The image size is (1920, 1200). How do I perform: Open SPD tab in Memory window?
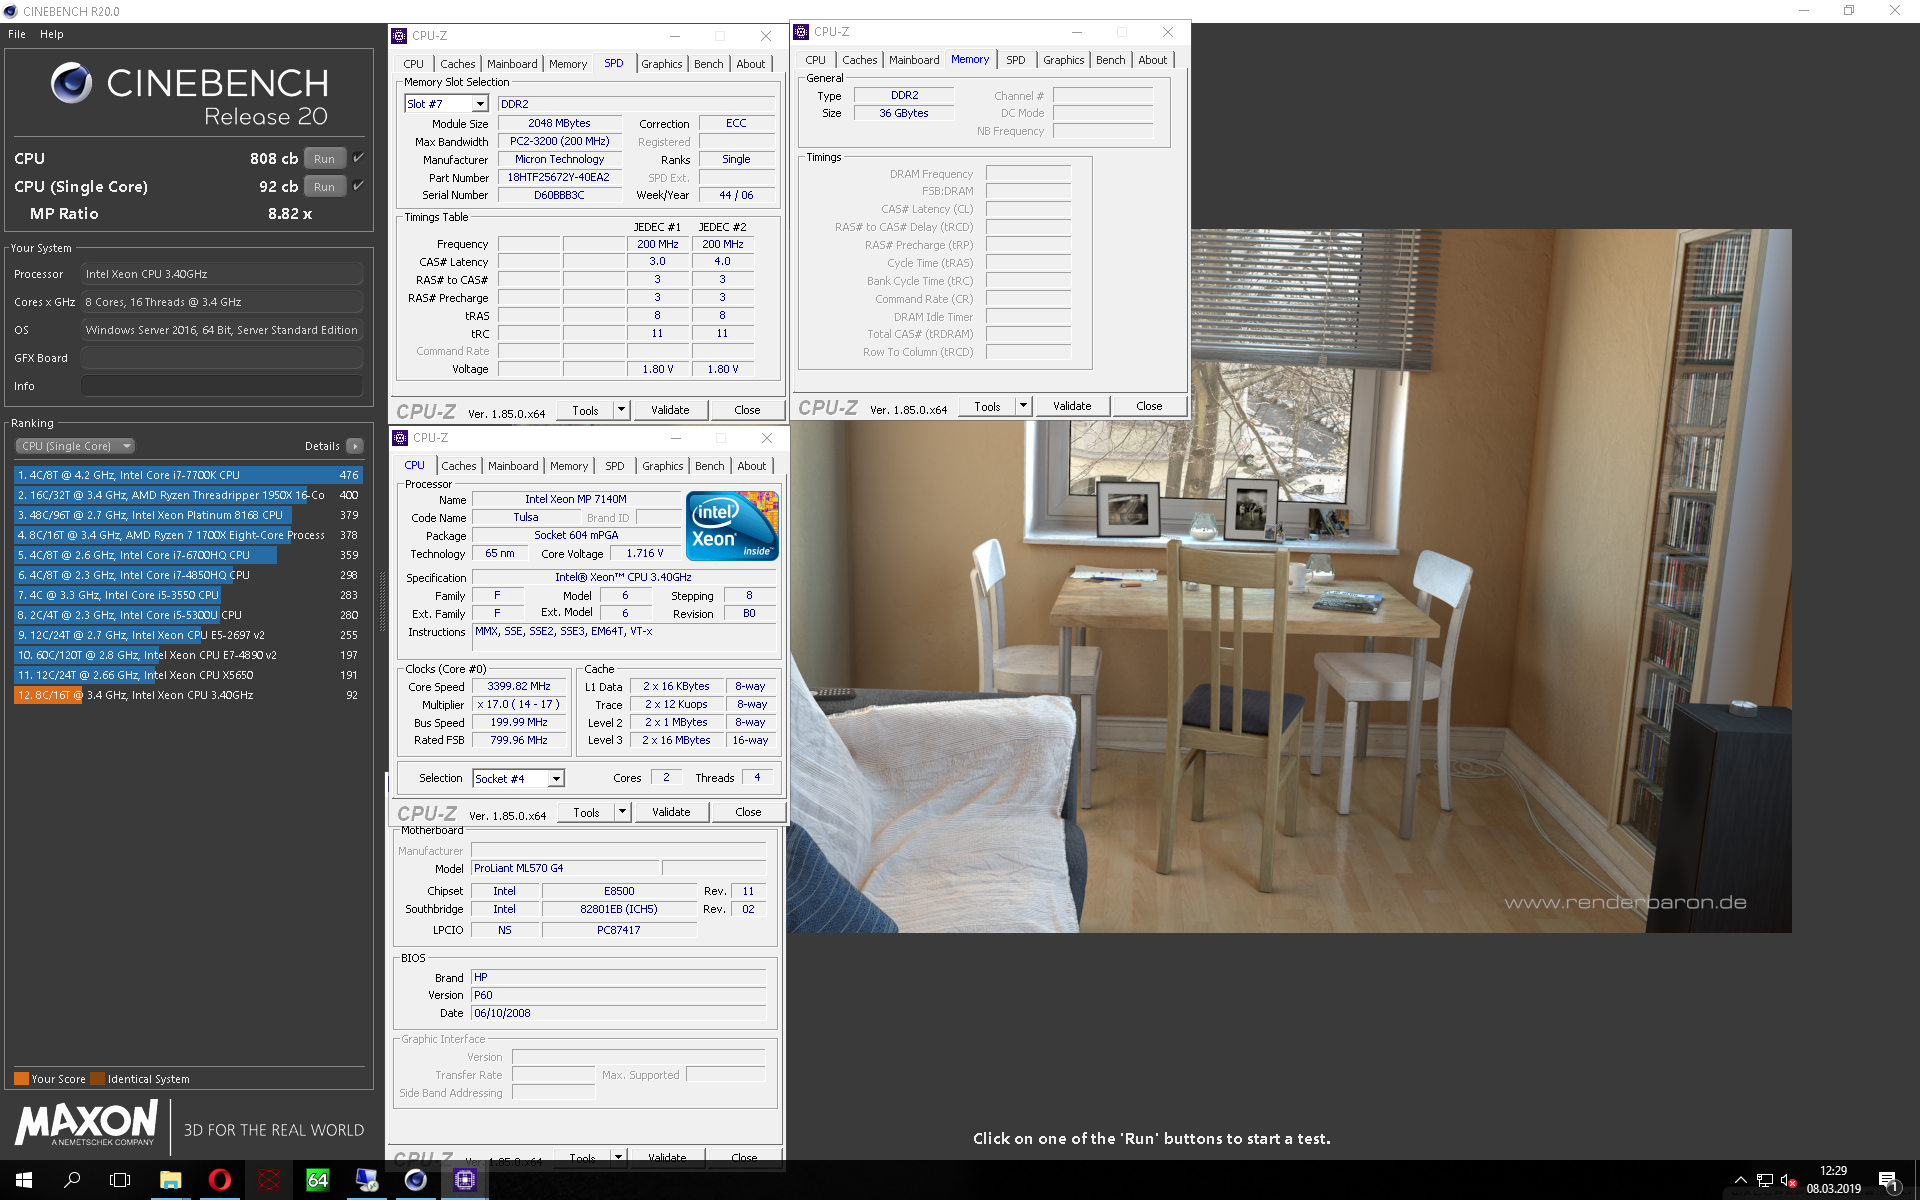point(1016,60)
